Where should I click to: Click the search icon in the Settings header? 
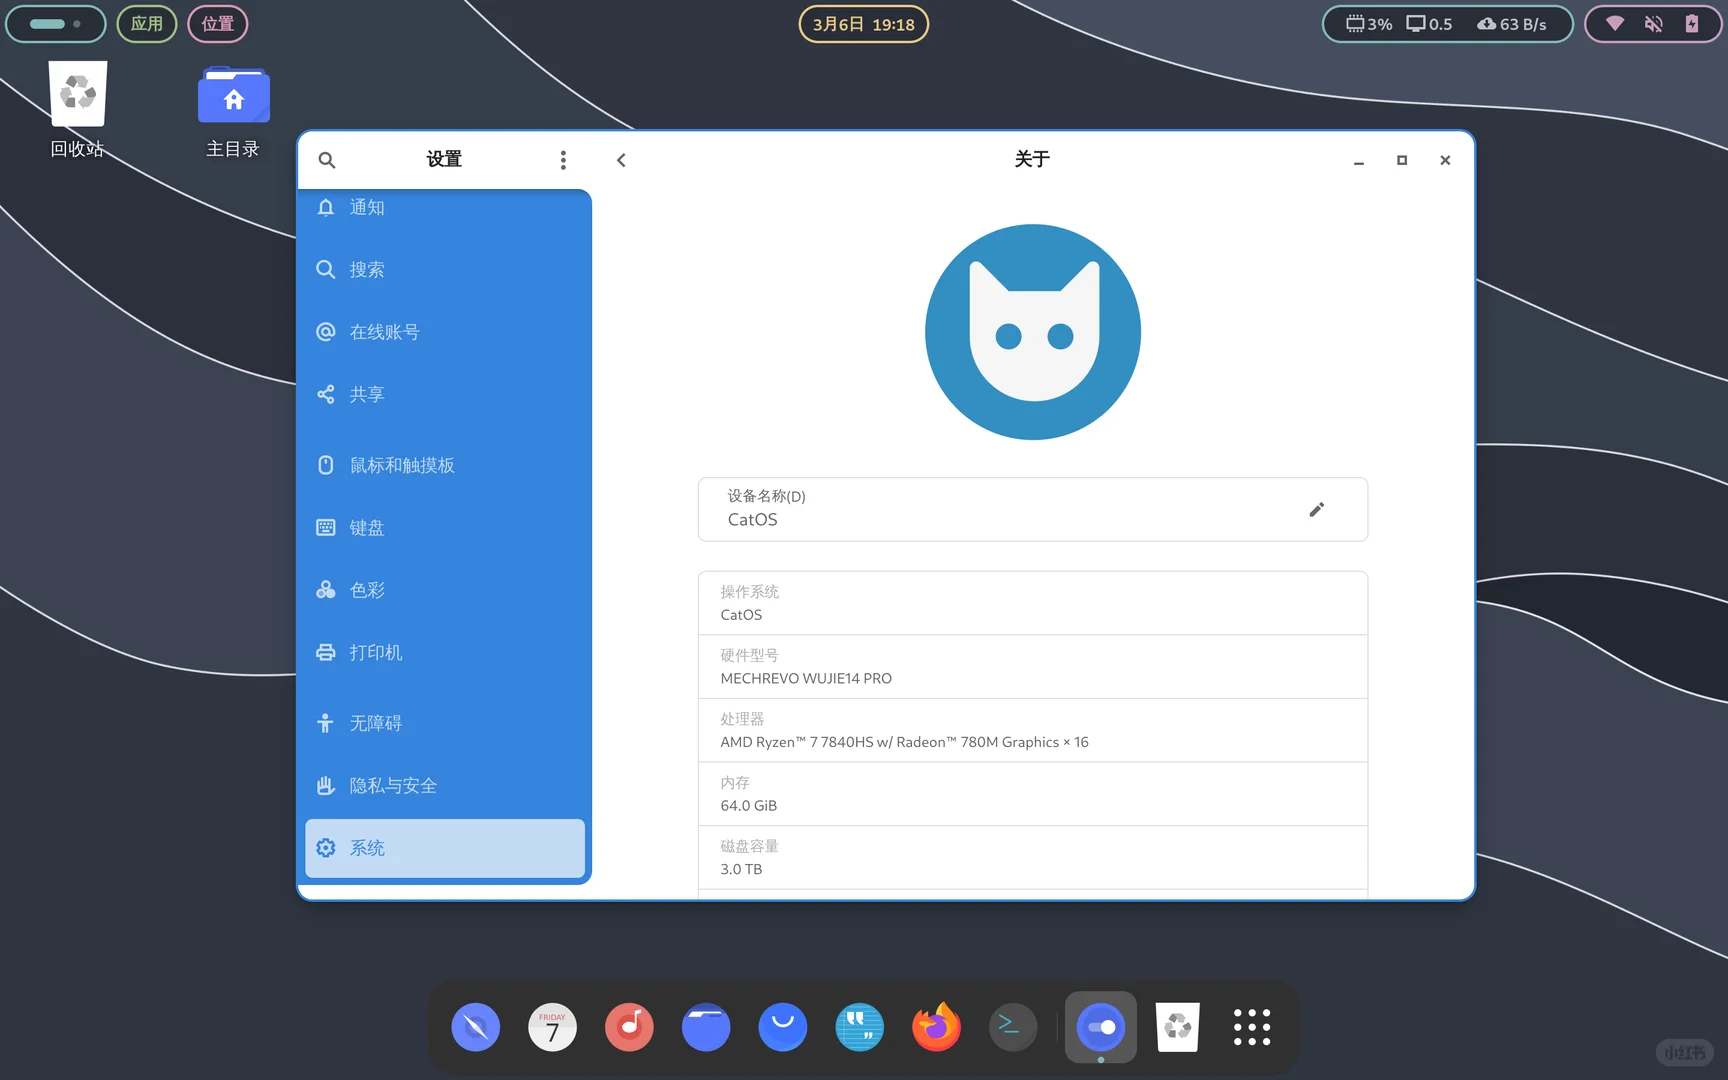click(326, 159)
